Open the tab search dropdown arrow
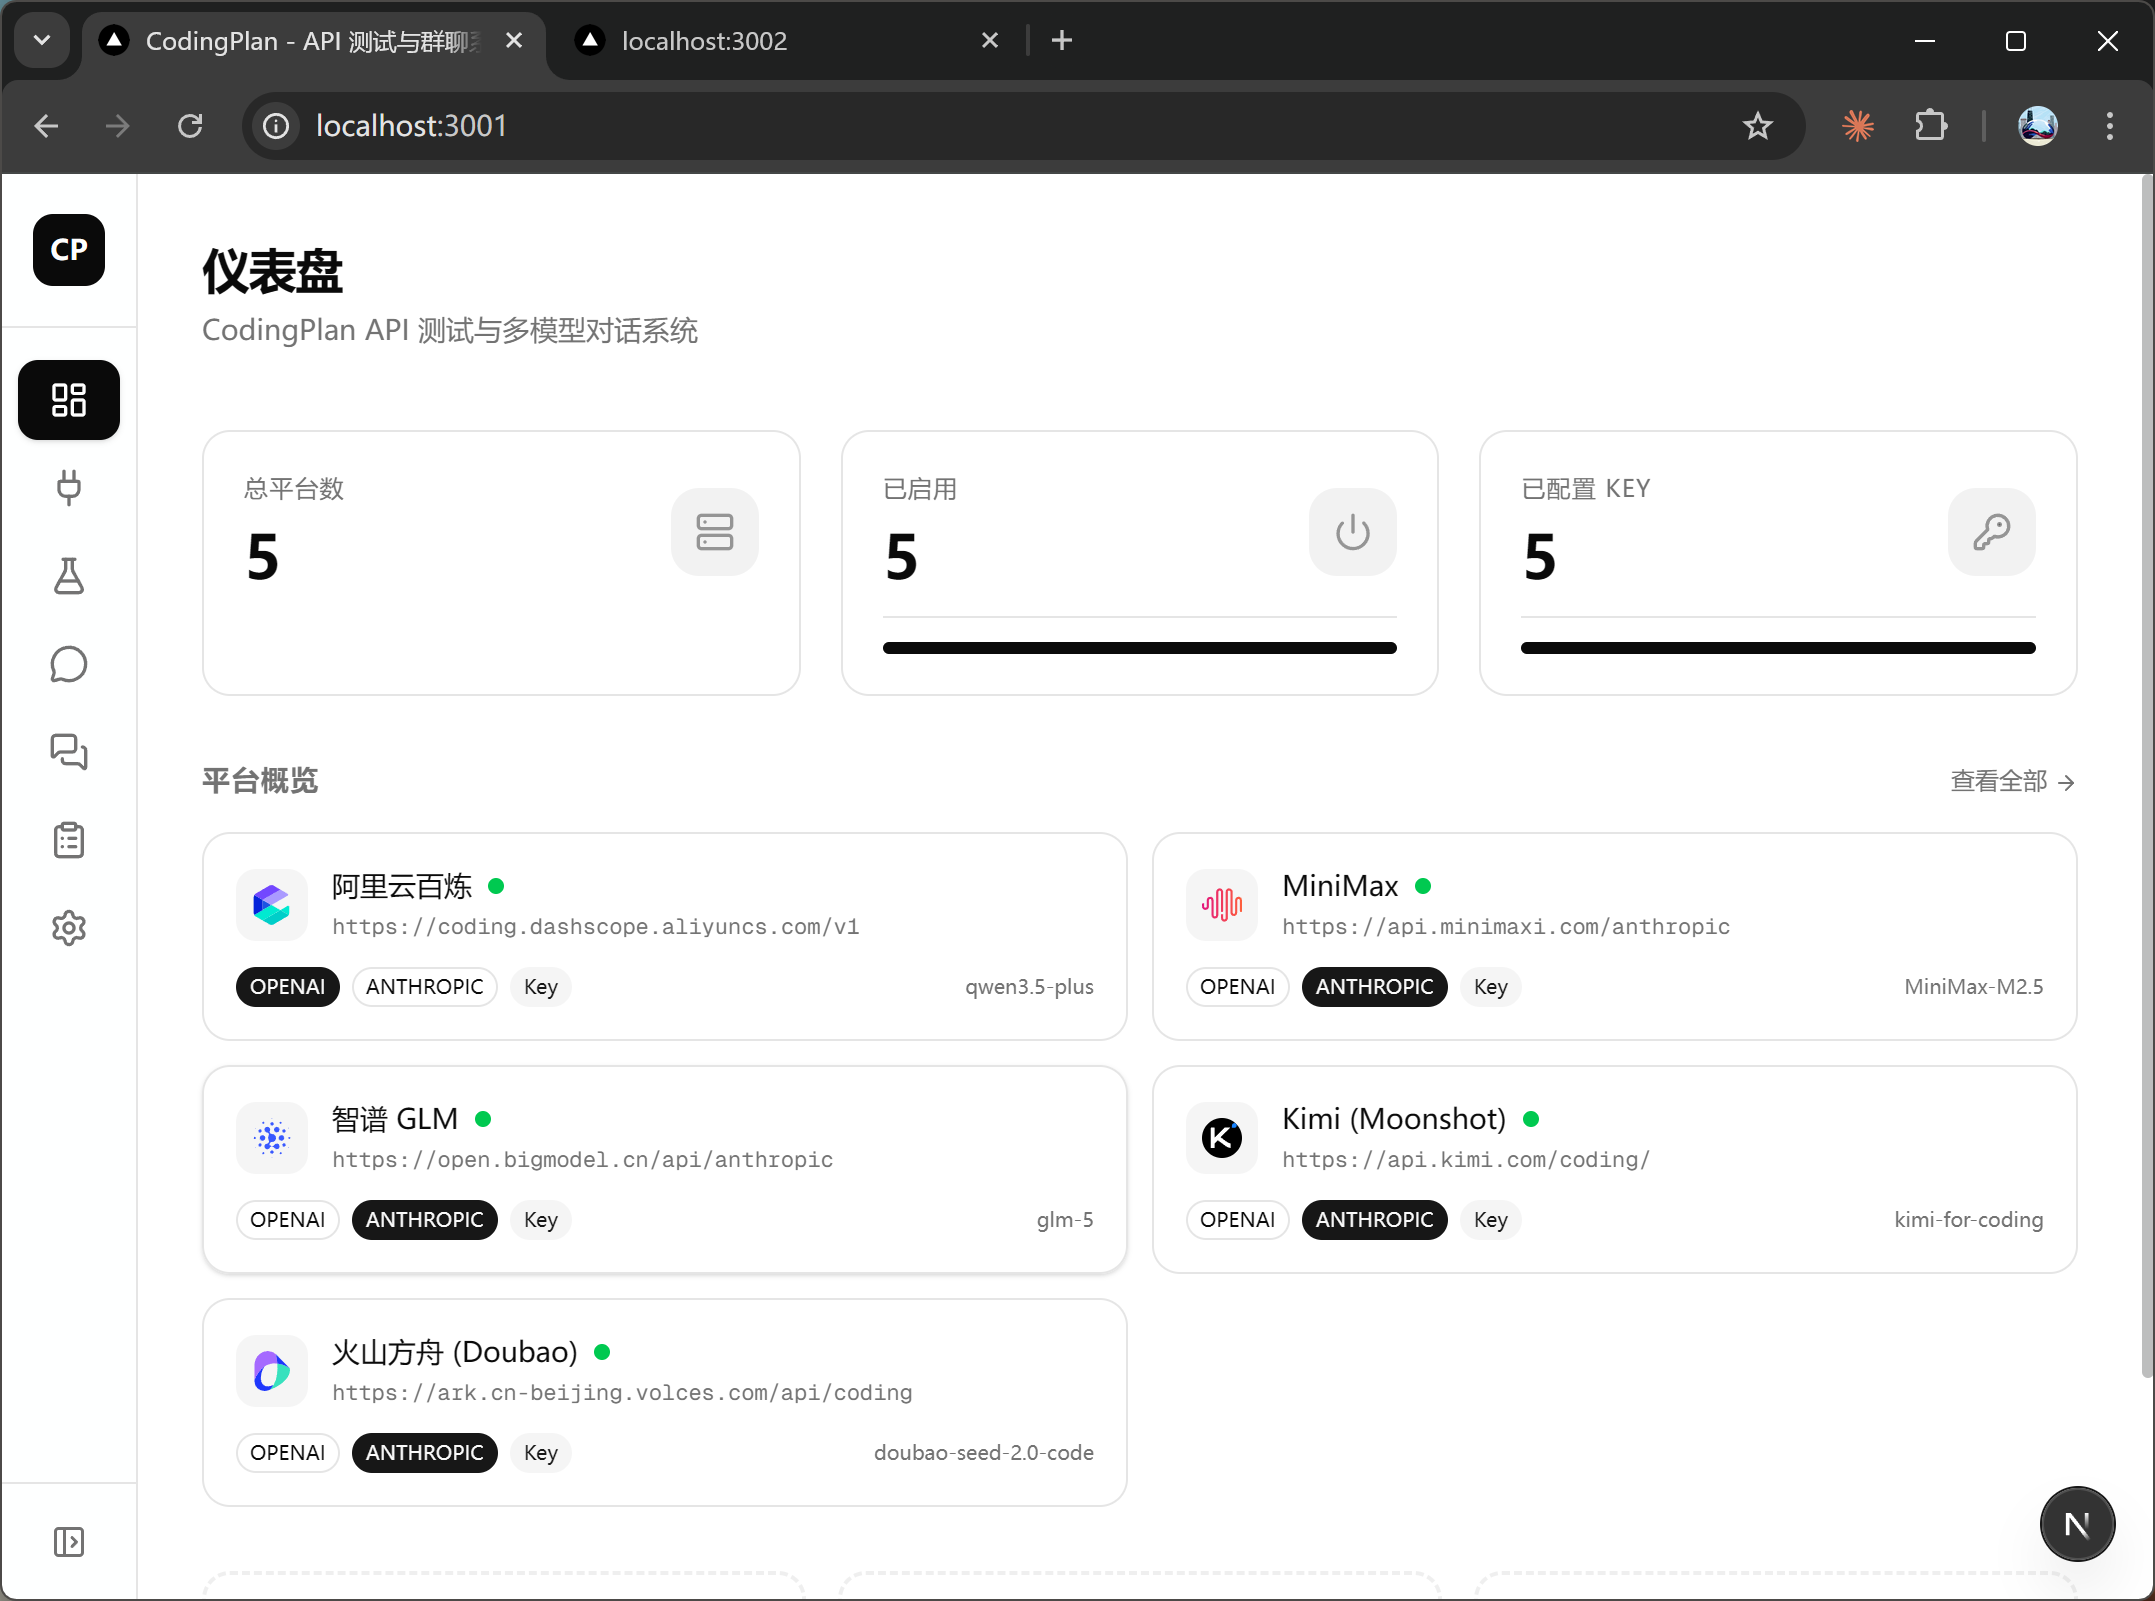The image size is (2155, 1601). click(42, 40)
